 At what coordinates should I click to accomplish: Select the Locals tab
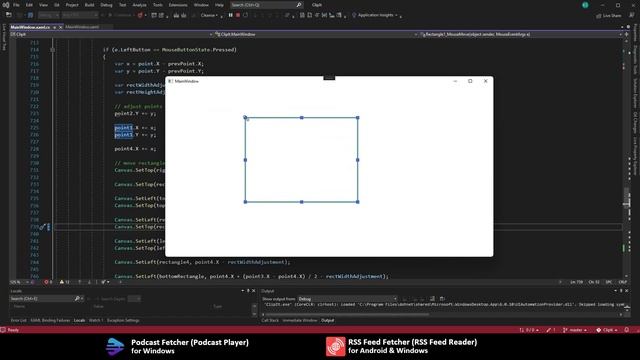(79, 320)
